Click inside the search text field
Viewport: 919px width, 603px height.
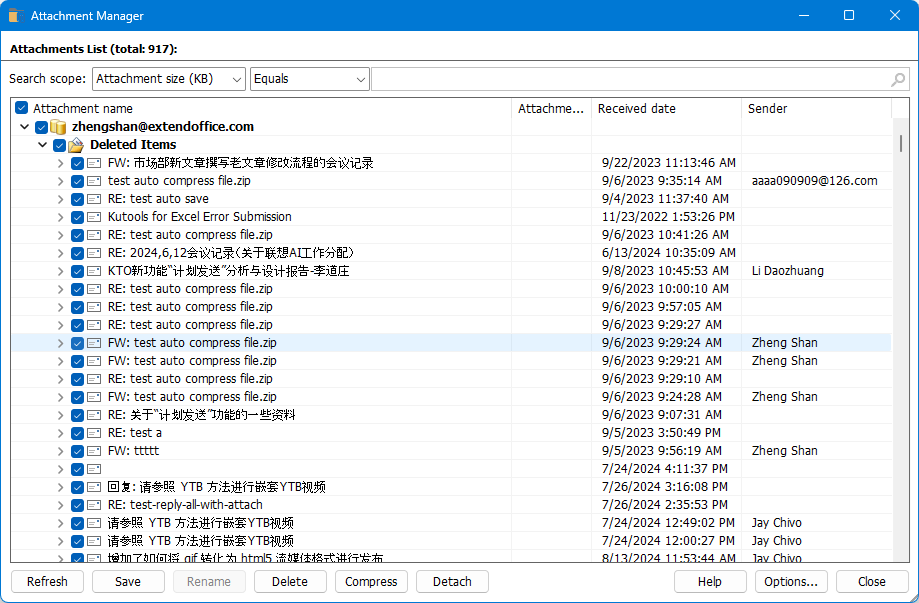(650, 78)
